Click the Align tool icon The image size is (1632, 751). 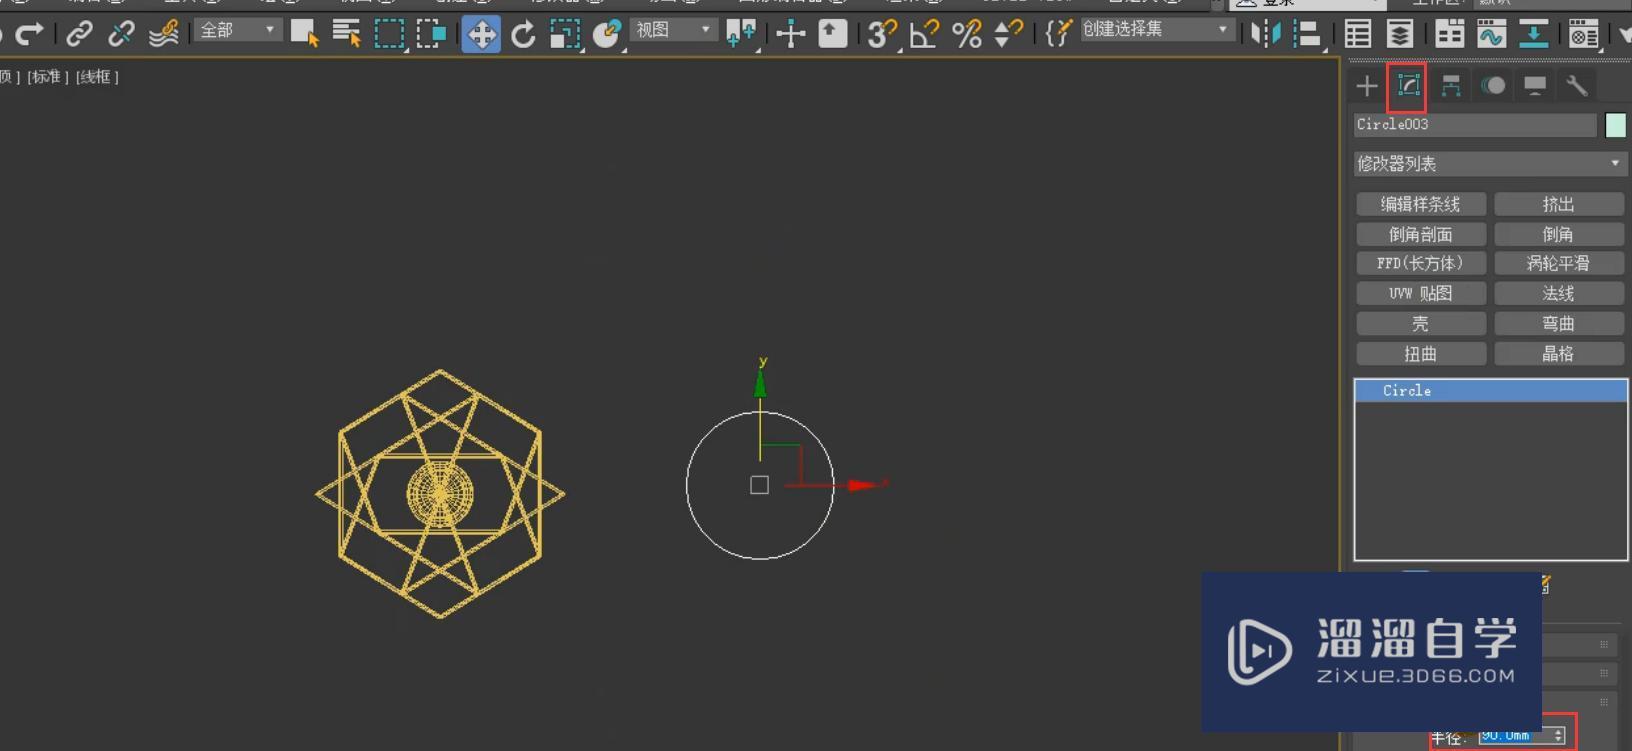pos(1307,34)
